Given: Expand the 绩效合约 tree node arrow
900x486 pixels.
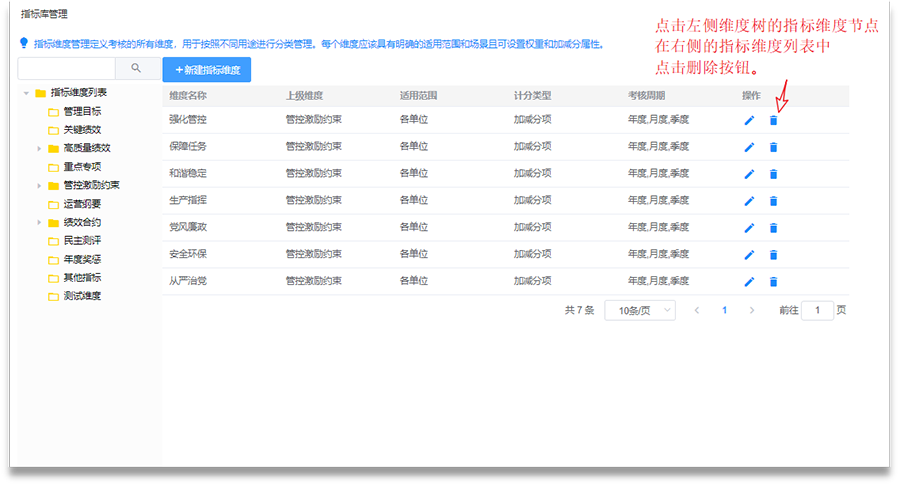Looking at the screenshot, I should tap(39, 222).
